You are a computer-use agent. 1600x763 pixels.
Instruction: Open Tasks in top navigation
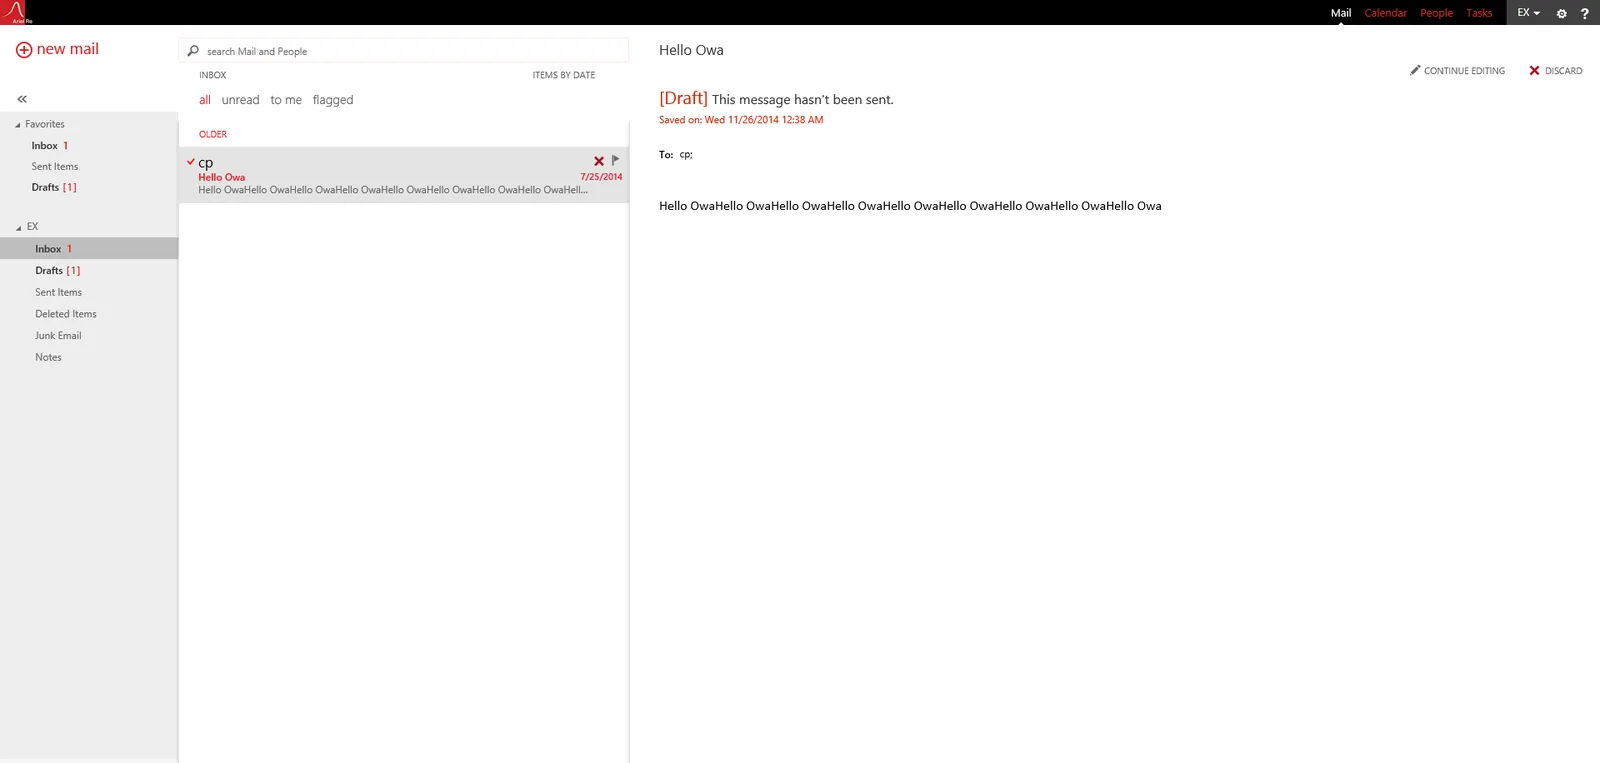pos(1479,13)
